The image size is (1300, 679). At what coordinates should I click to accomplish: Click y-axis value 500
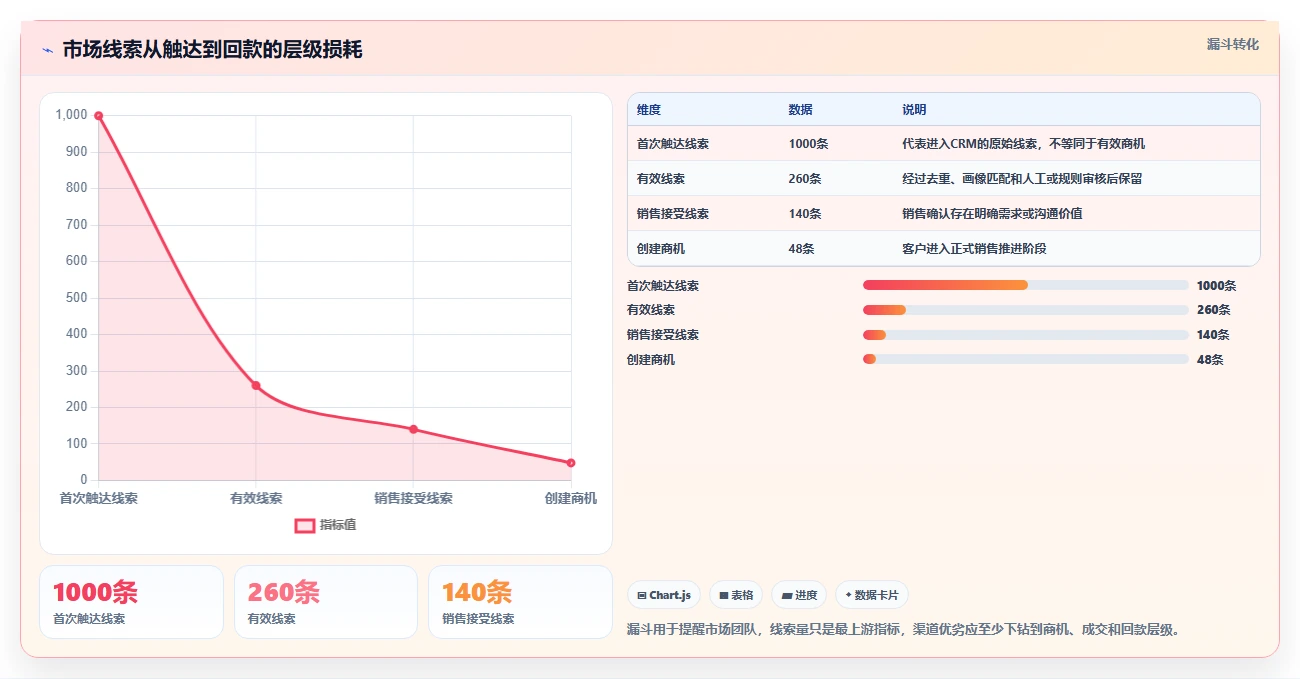click(77, 298)
